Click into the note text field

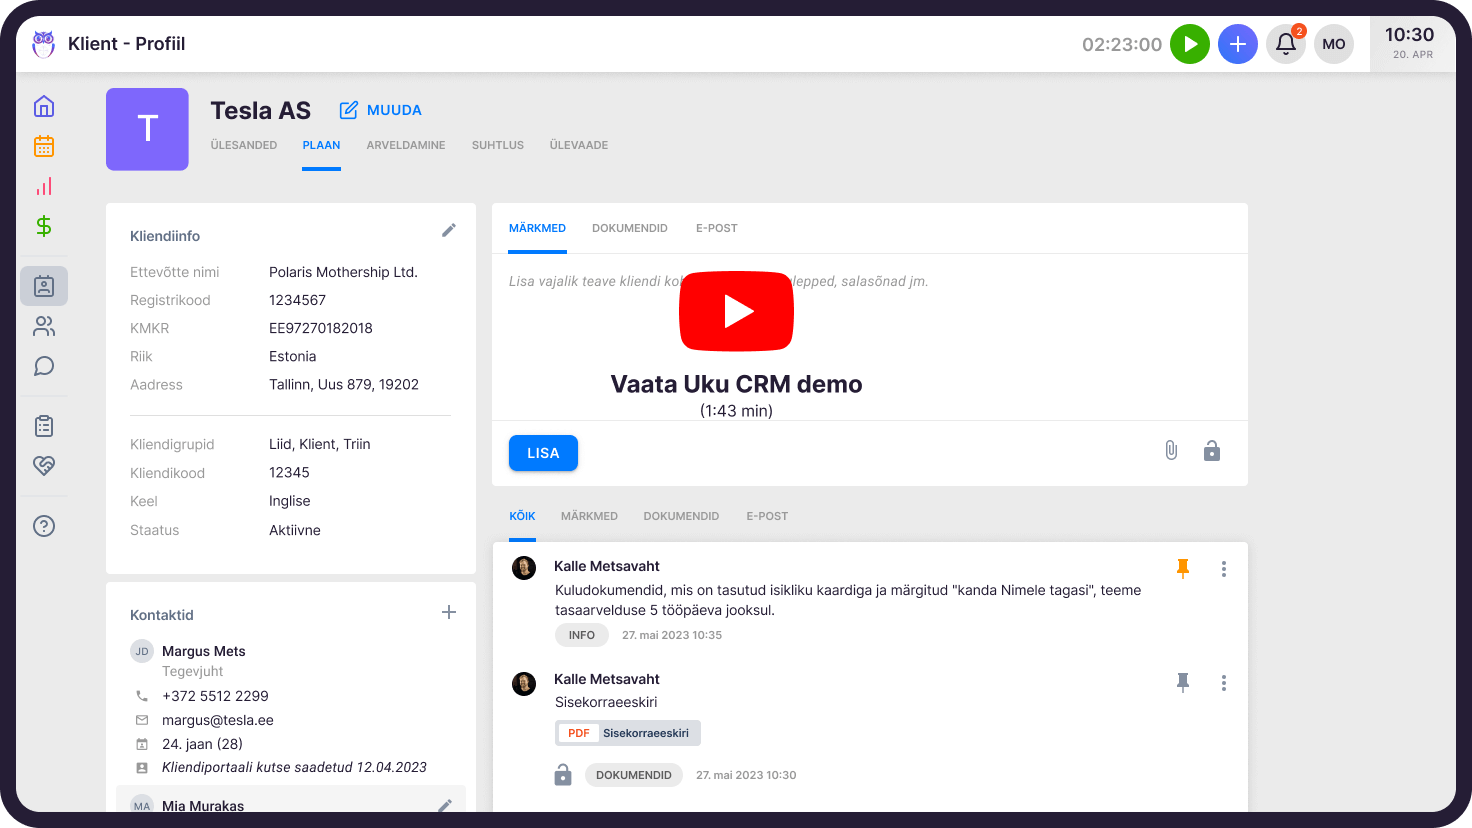869,337
